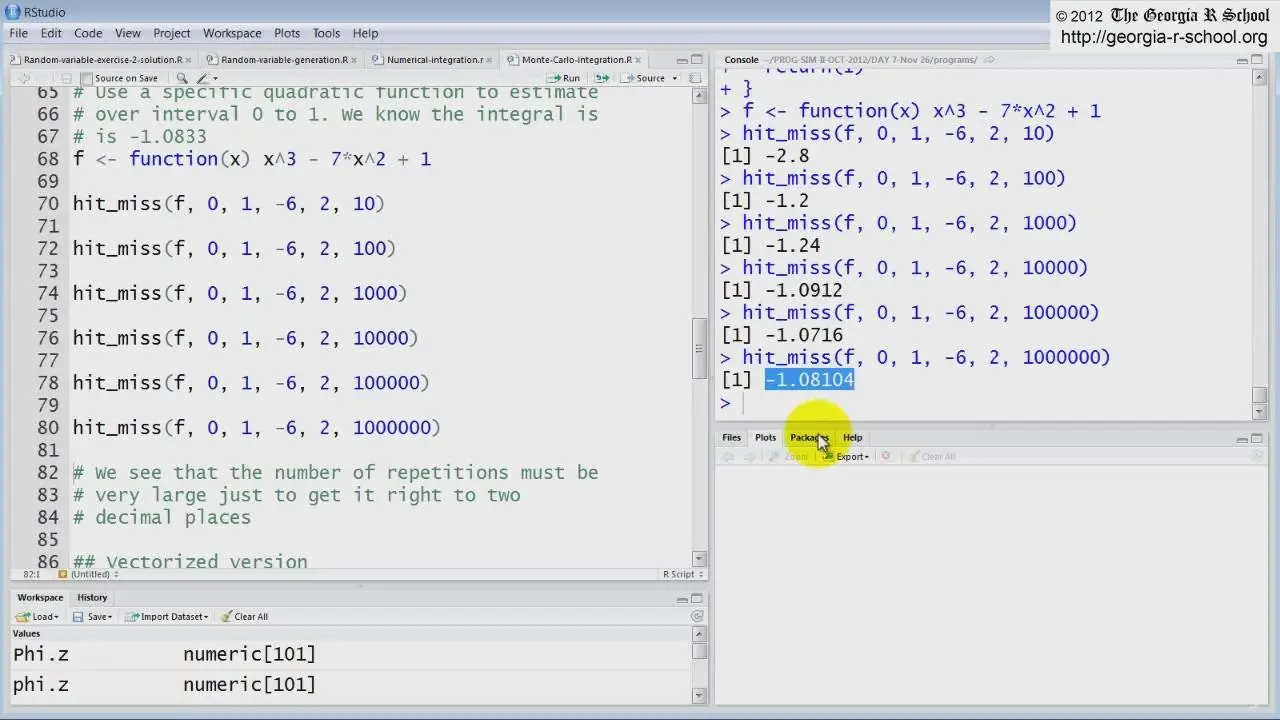
Task: Click the go back arrow in editor toolbar
Action: click(22, 78)
